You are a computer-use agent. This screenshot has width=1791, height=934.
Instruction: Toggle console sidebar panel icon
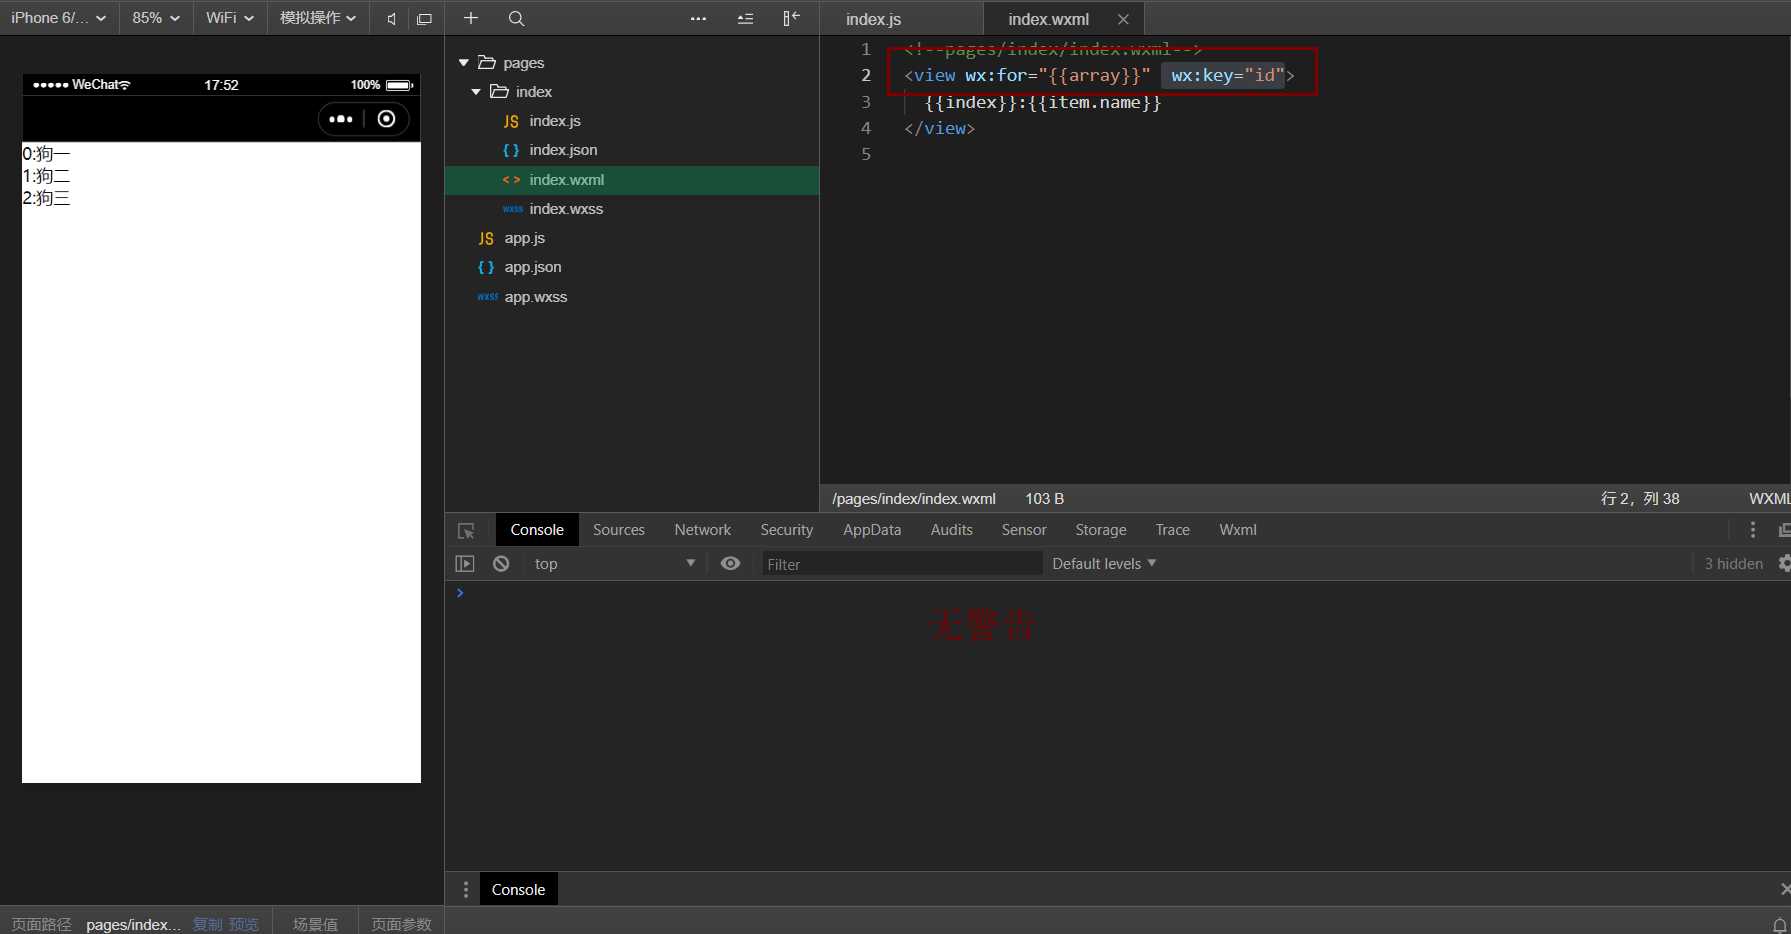(x=465, y=564)
